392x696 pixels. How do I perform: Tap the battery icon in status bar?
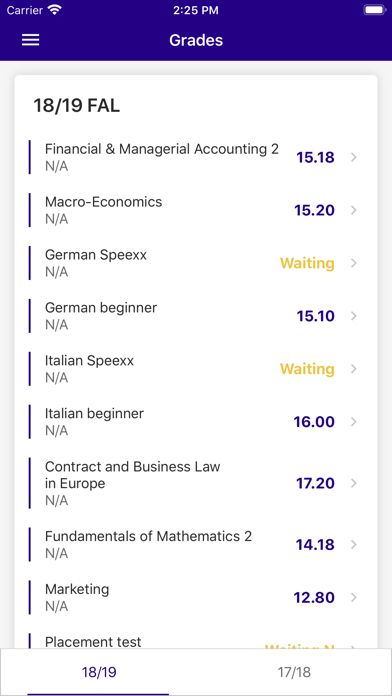374,10
